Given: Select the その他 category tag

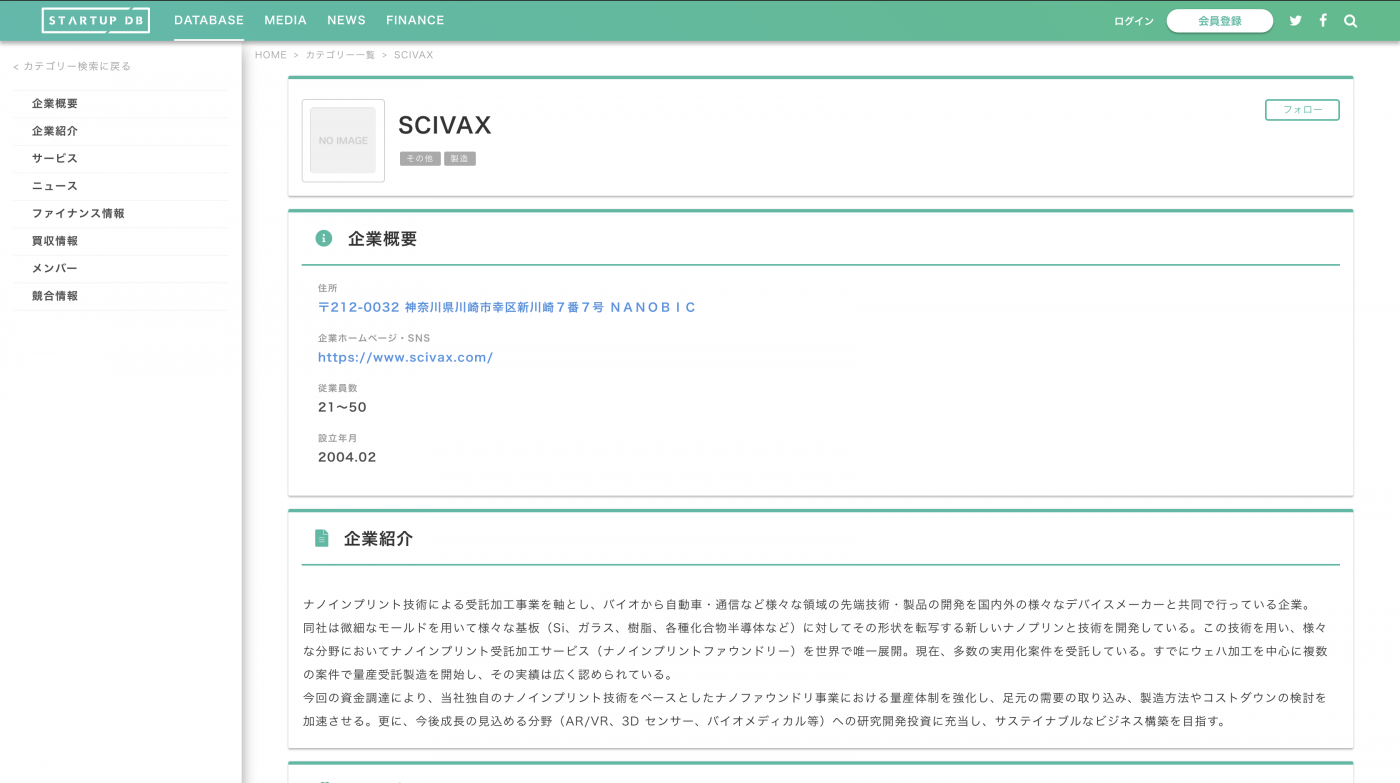Looking at the screenshot, I should [x=419, y=158].
